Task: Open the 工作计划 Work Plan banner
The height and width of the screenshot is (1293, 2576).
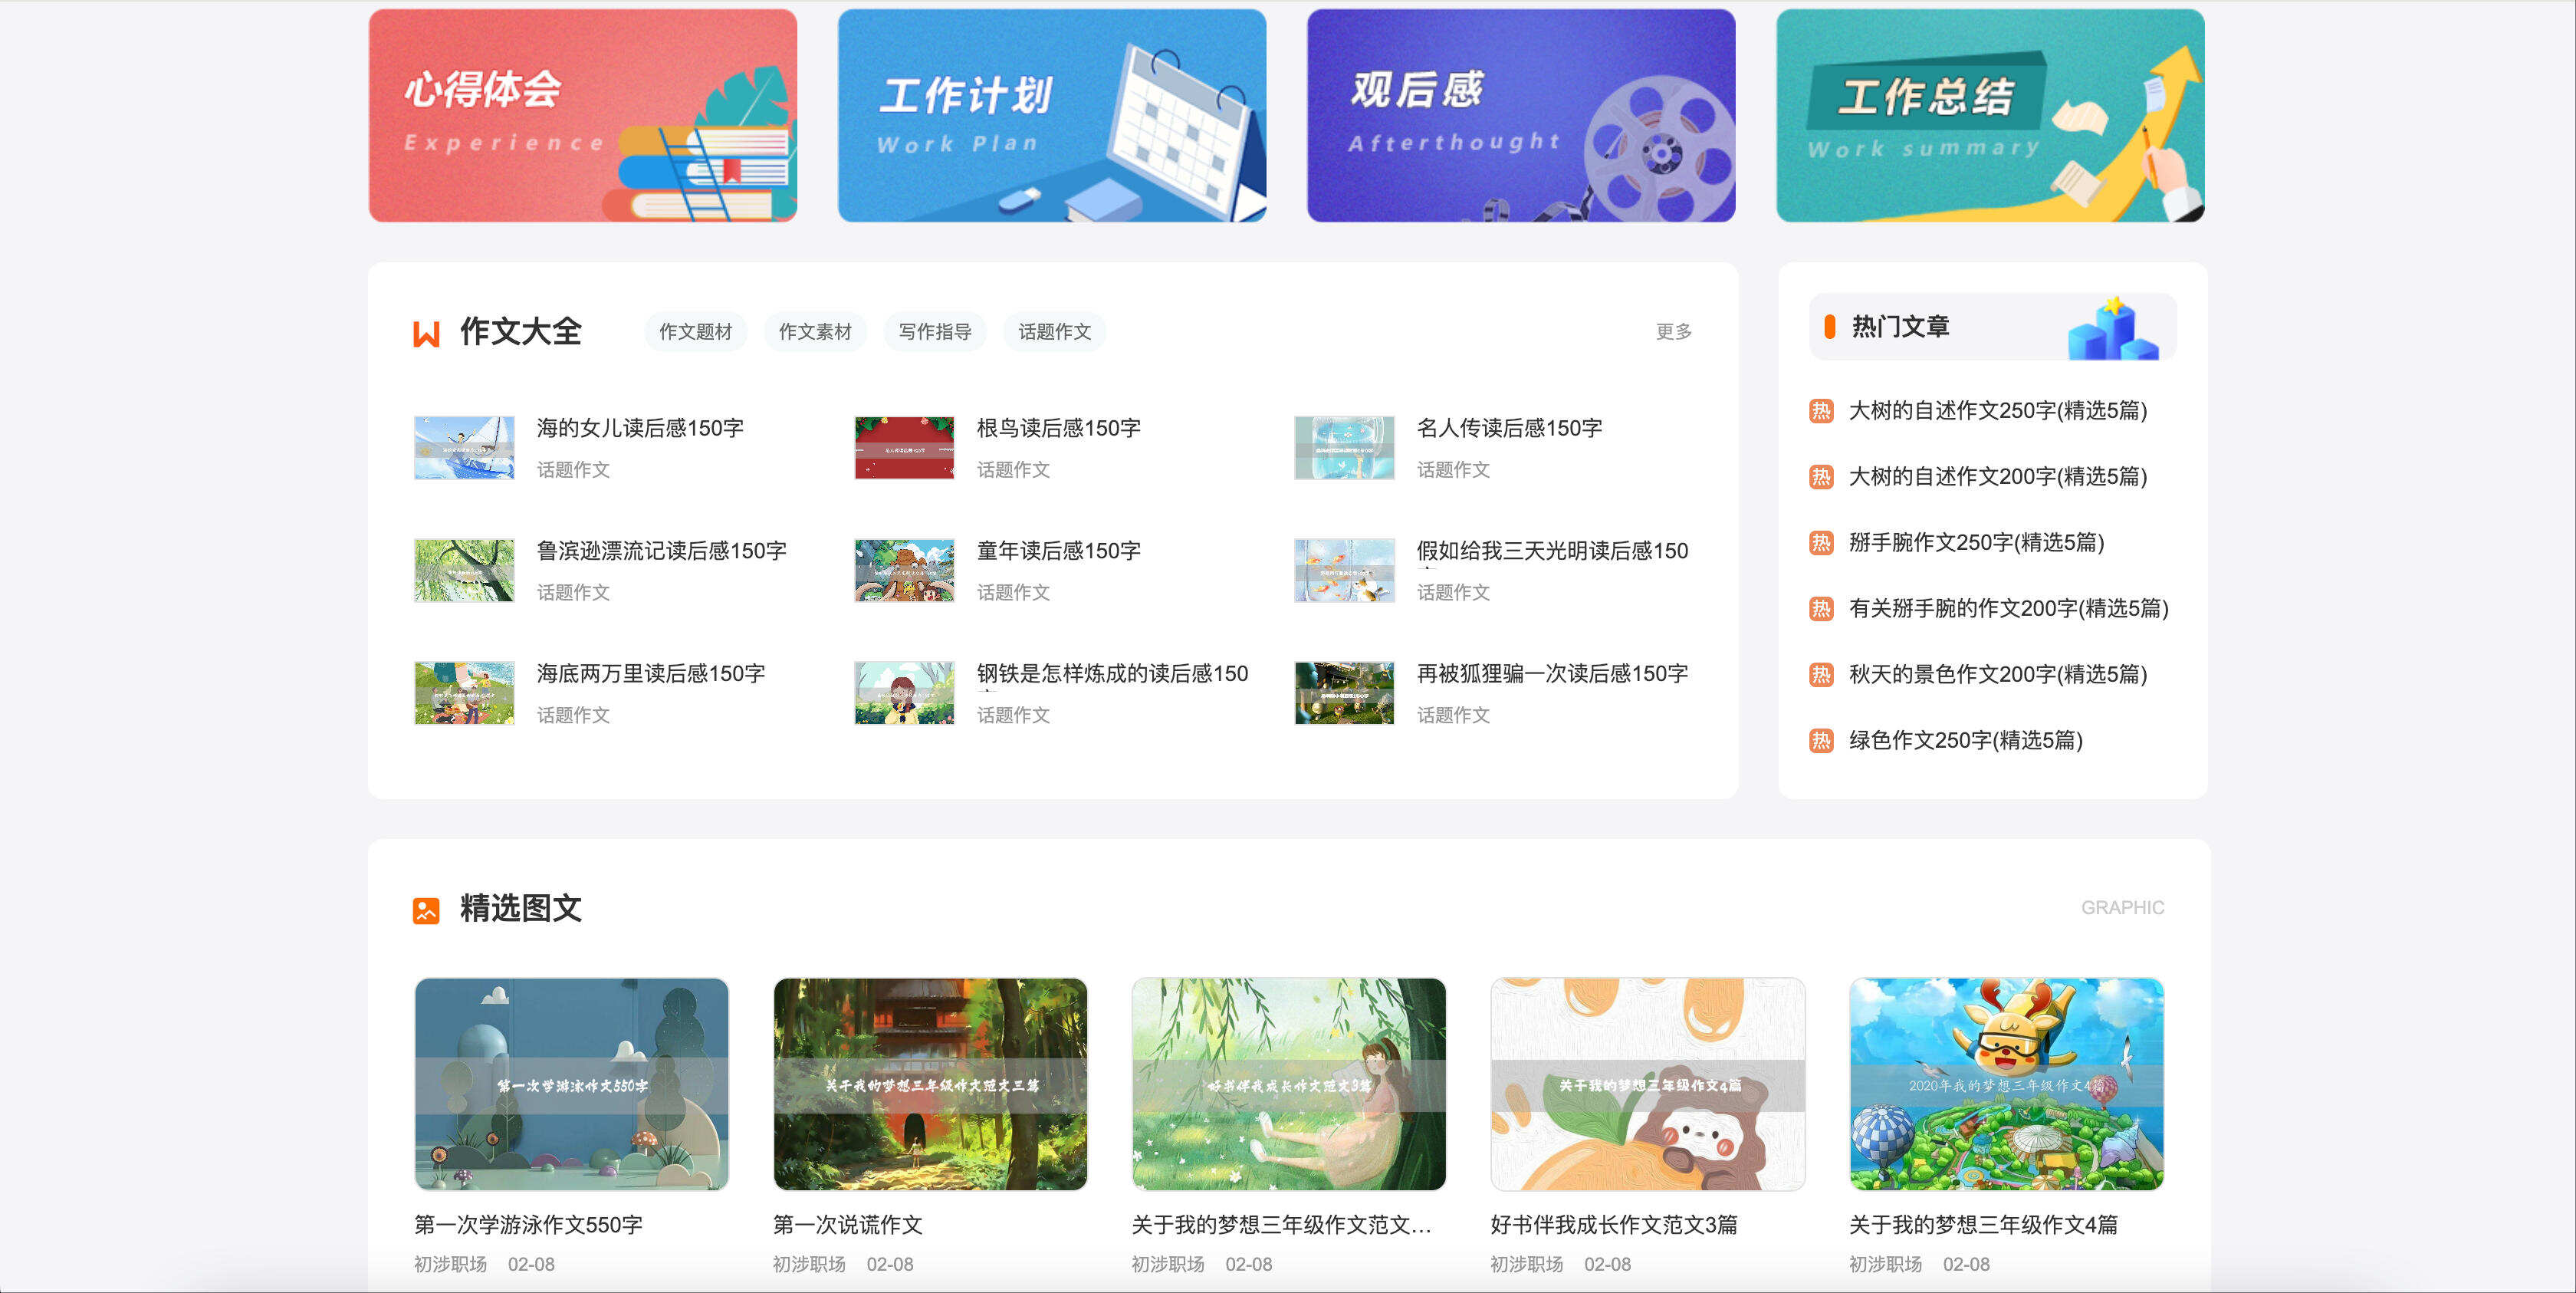Action: coord(1051,116)
